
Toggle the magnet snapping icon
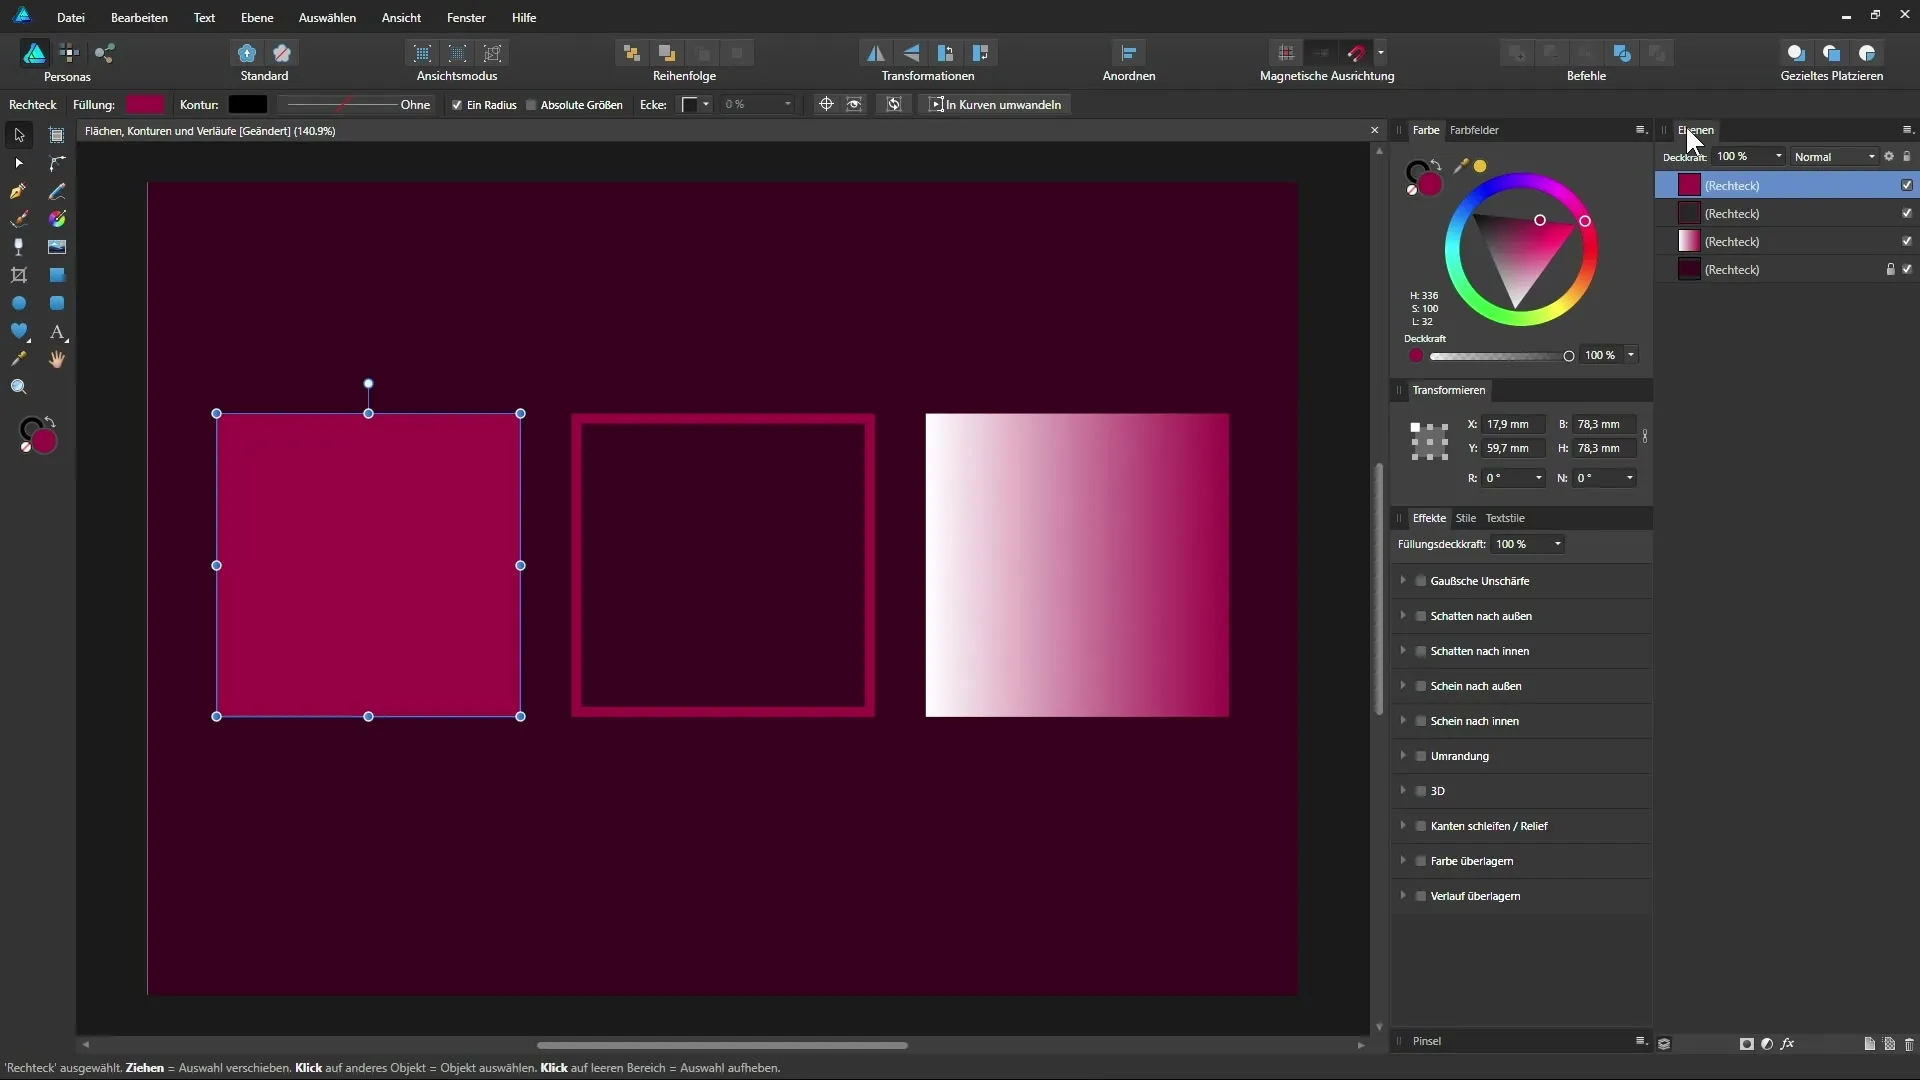click(x=1356, y=53)
